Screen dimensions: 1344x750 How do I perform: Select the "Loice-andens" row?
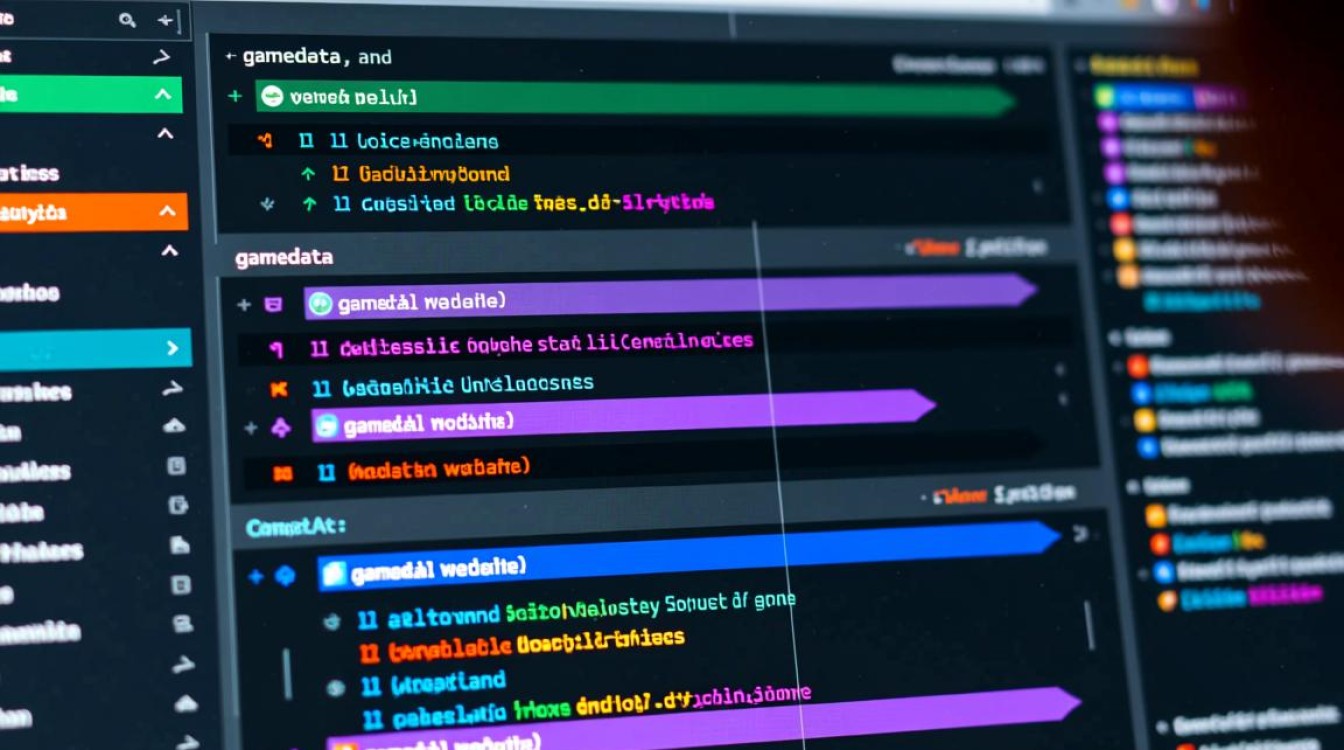pos(413,141)
